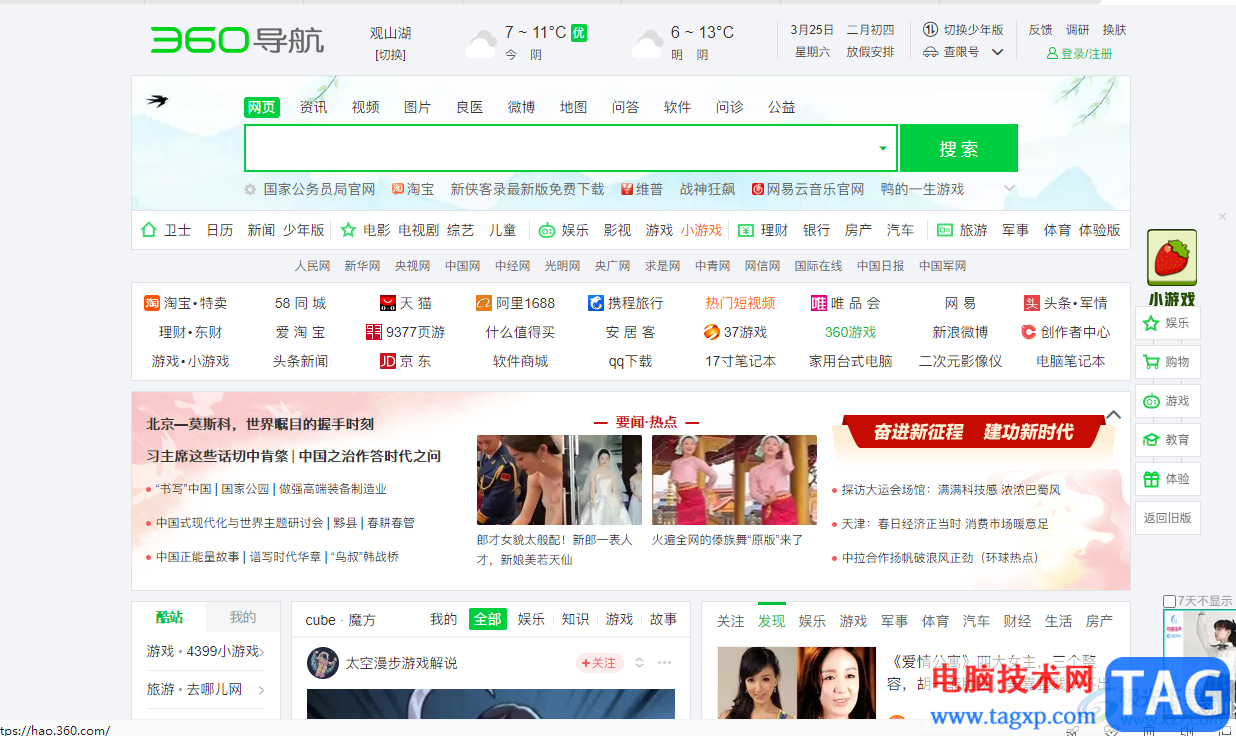Viewport: 1236px width, 736px height.
Task: Select the 视频 search tab
Action: (366, 107)
